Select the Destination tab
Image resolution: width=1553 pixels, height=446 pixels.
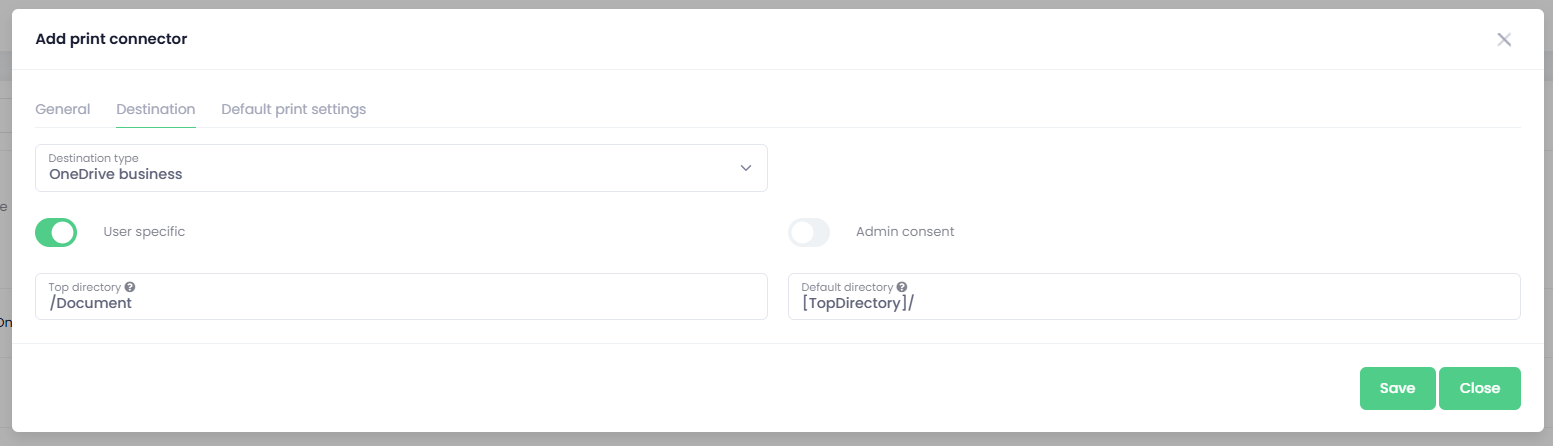(x=155, y=109)
